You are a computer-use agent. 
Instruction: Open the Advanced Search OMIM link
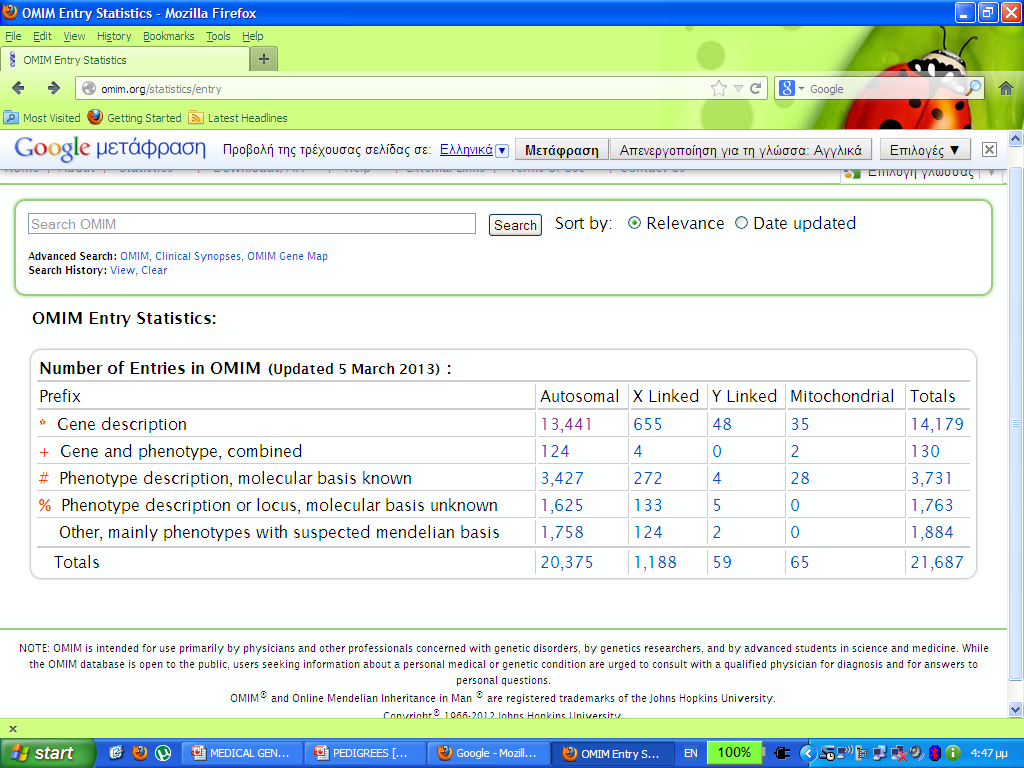coord(134,256)
